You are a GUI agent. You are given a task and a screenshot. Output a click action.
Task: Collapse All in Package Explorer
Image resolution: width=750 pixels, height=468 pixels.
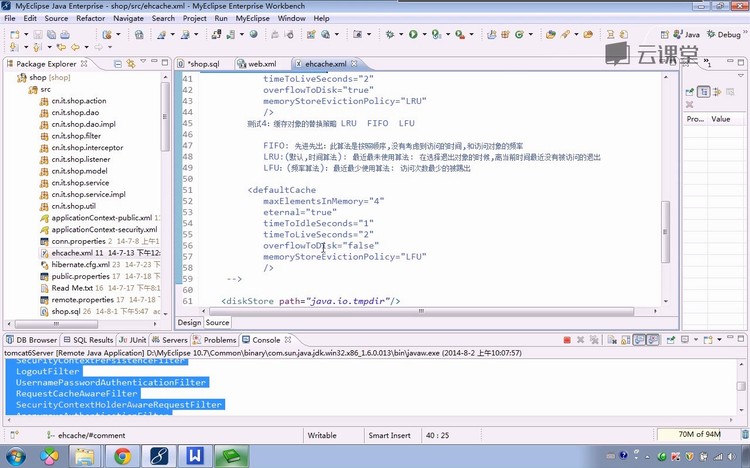[x=118, y=64]
